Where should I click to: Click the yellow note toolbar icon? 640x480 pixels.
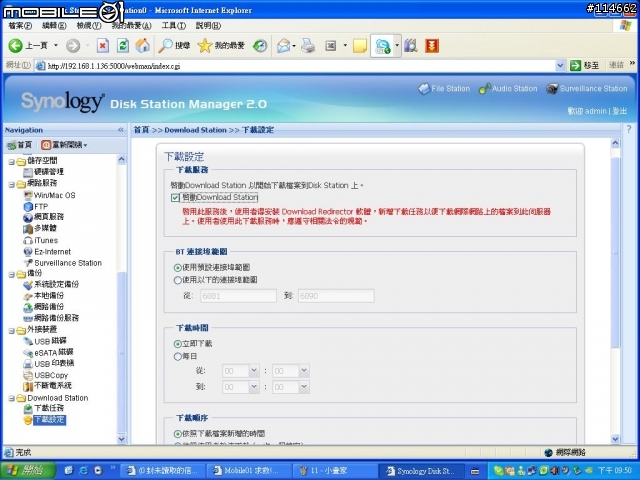point(359,46)
